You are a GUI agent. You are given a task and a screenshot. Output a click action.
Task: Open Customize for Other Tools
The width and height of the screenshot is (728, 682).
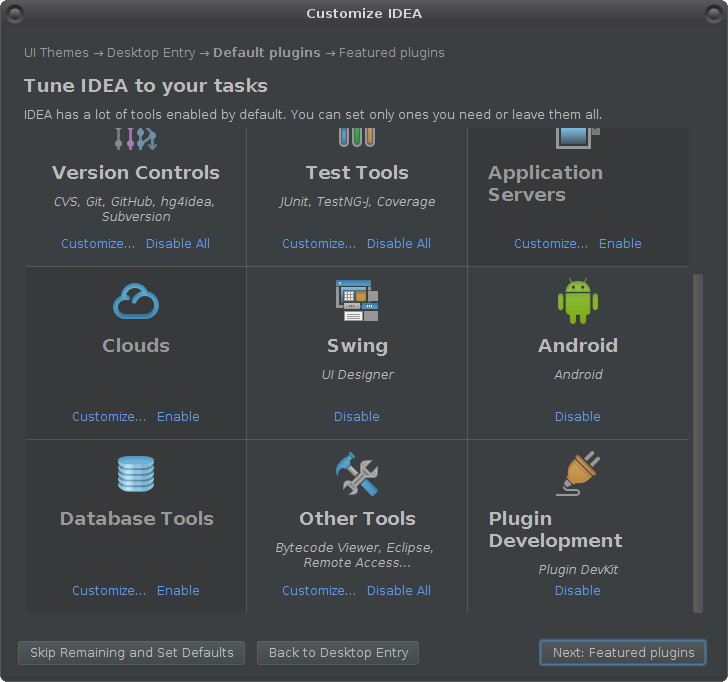click(x=319, y=591)
